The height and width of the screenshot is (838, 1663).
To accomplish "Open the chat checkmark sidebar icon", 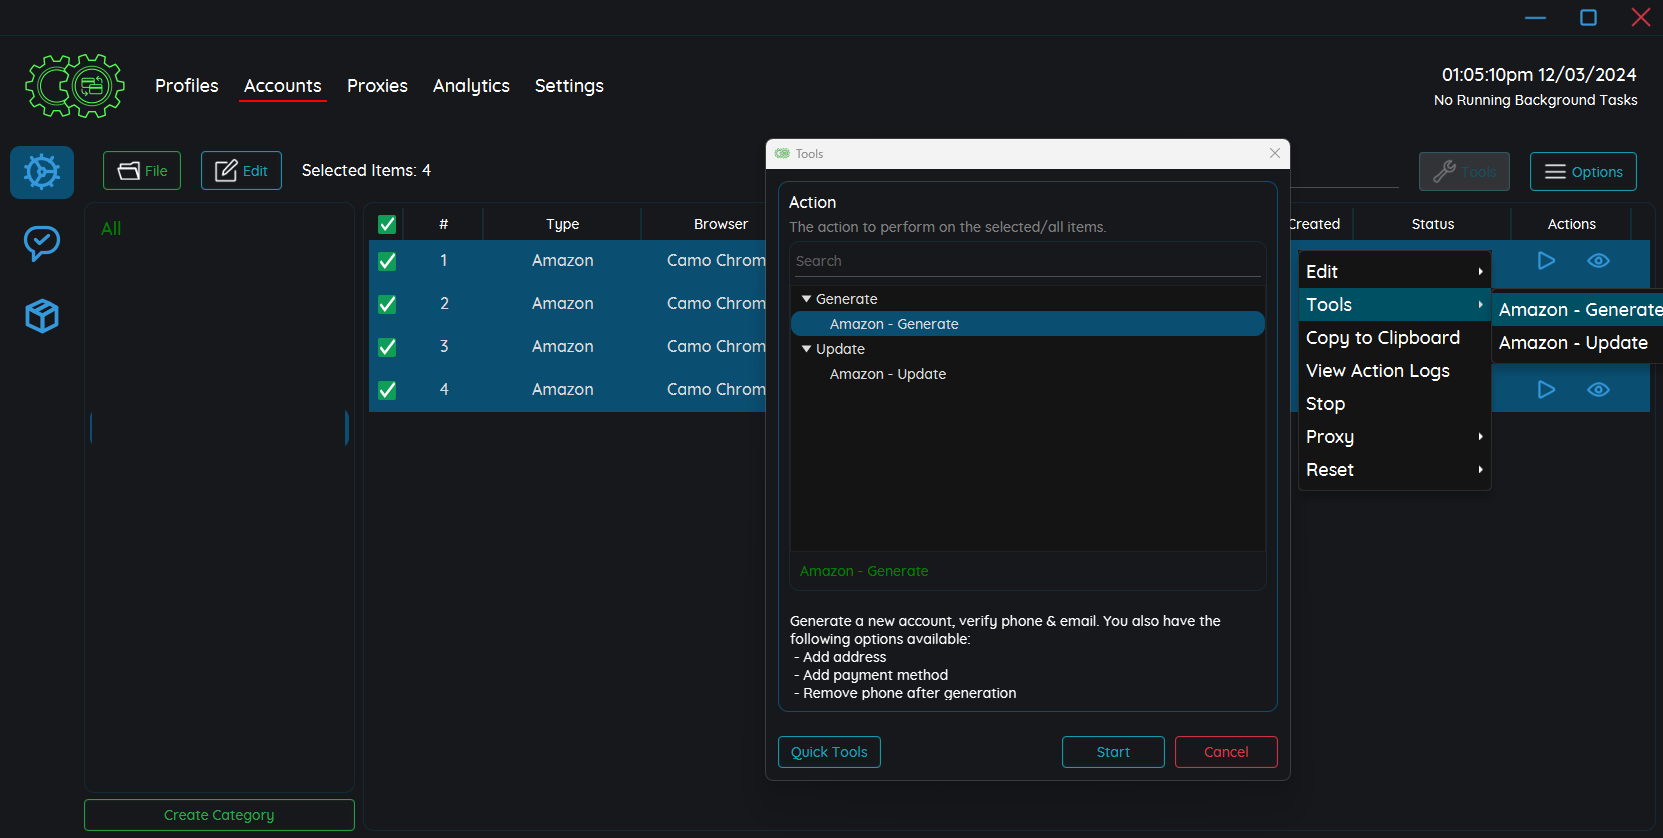I will tap(42, 243).
